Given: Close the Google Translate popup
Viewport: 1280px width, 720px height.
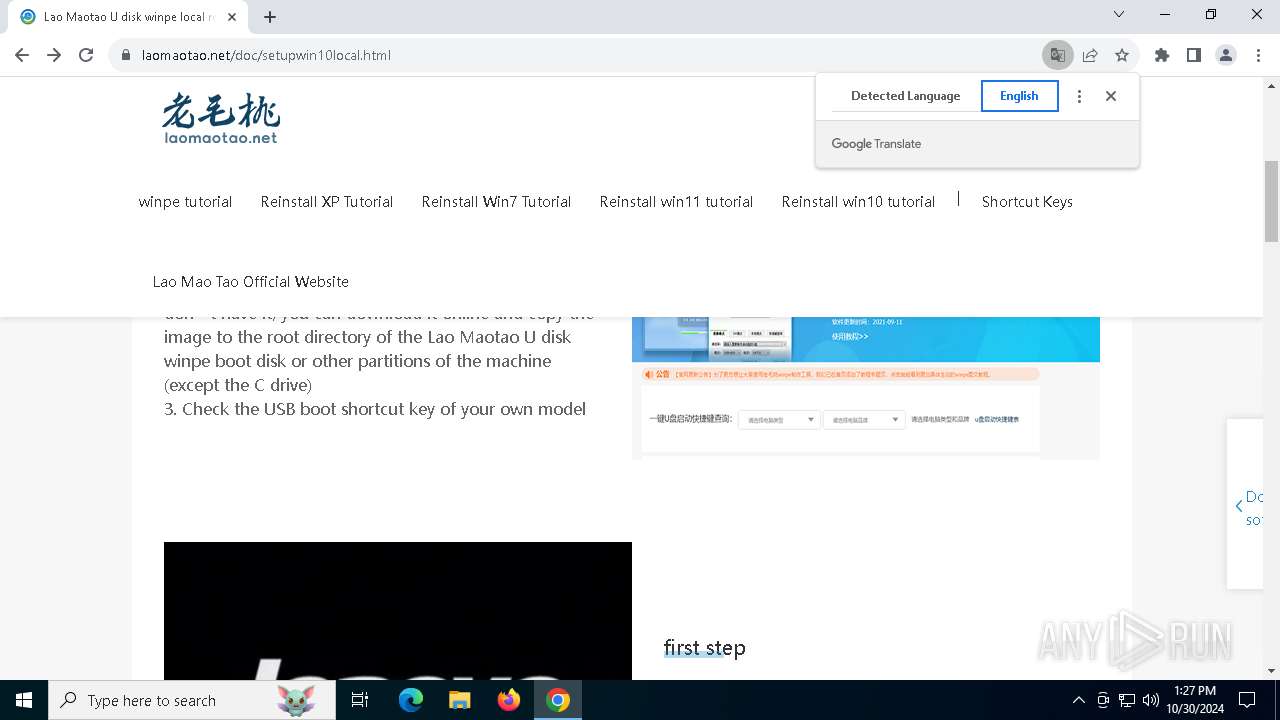Looking at the screenshot, I should [1111, 96].
